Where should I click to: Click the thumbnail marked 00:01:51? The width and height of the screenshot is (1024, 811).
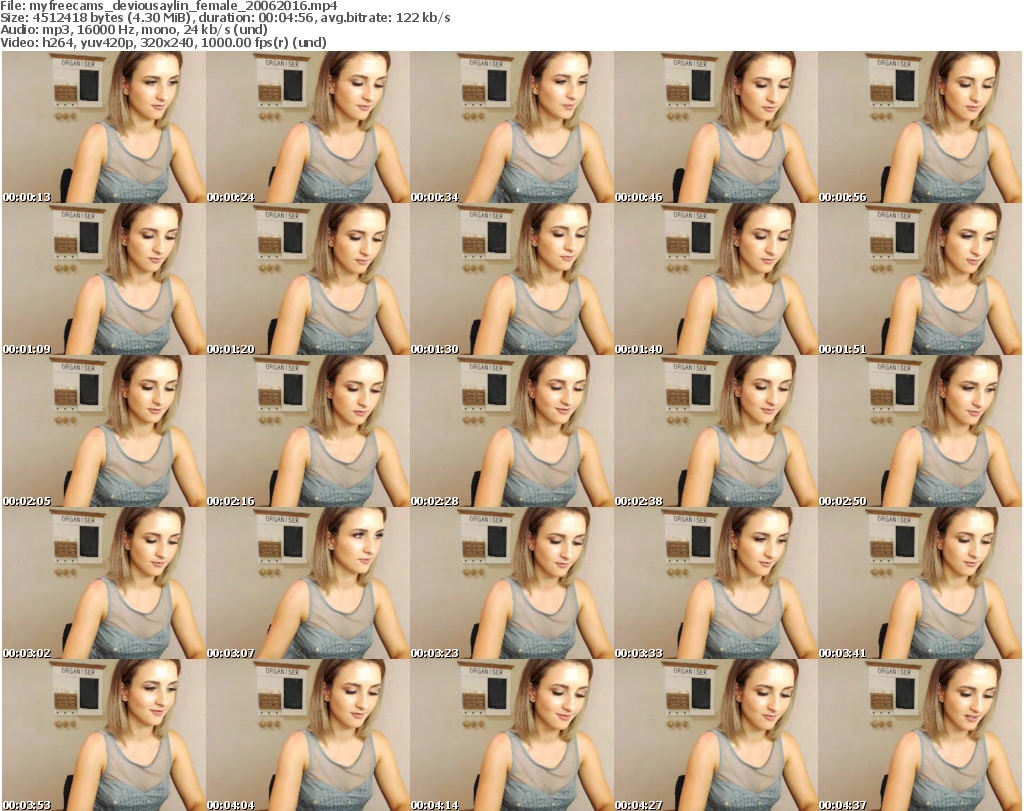pos(919,279)
